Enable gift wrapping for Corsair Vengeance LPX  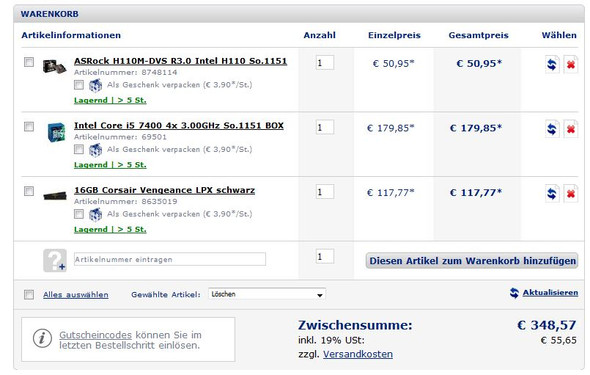[79, 214]
